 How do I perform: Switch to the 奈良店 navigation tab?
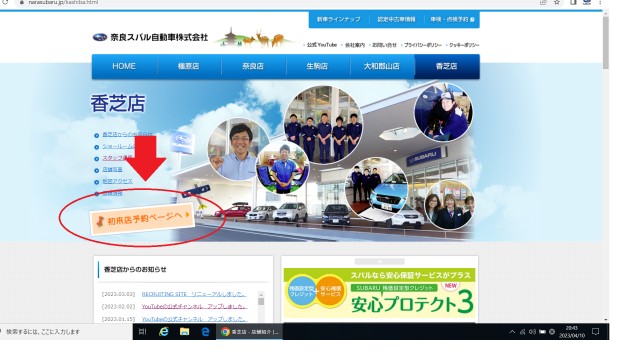(x=253, y=66)
